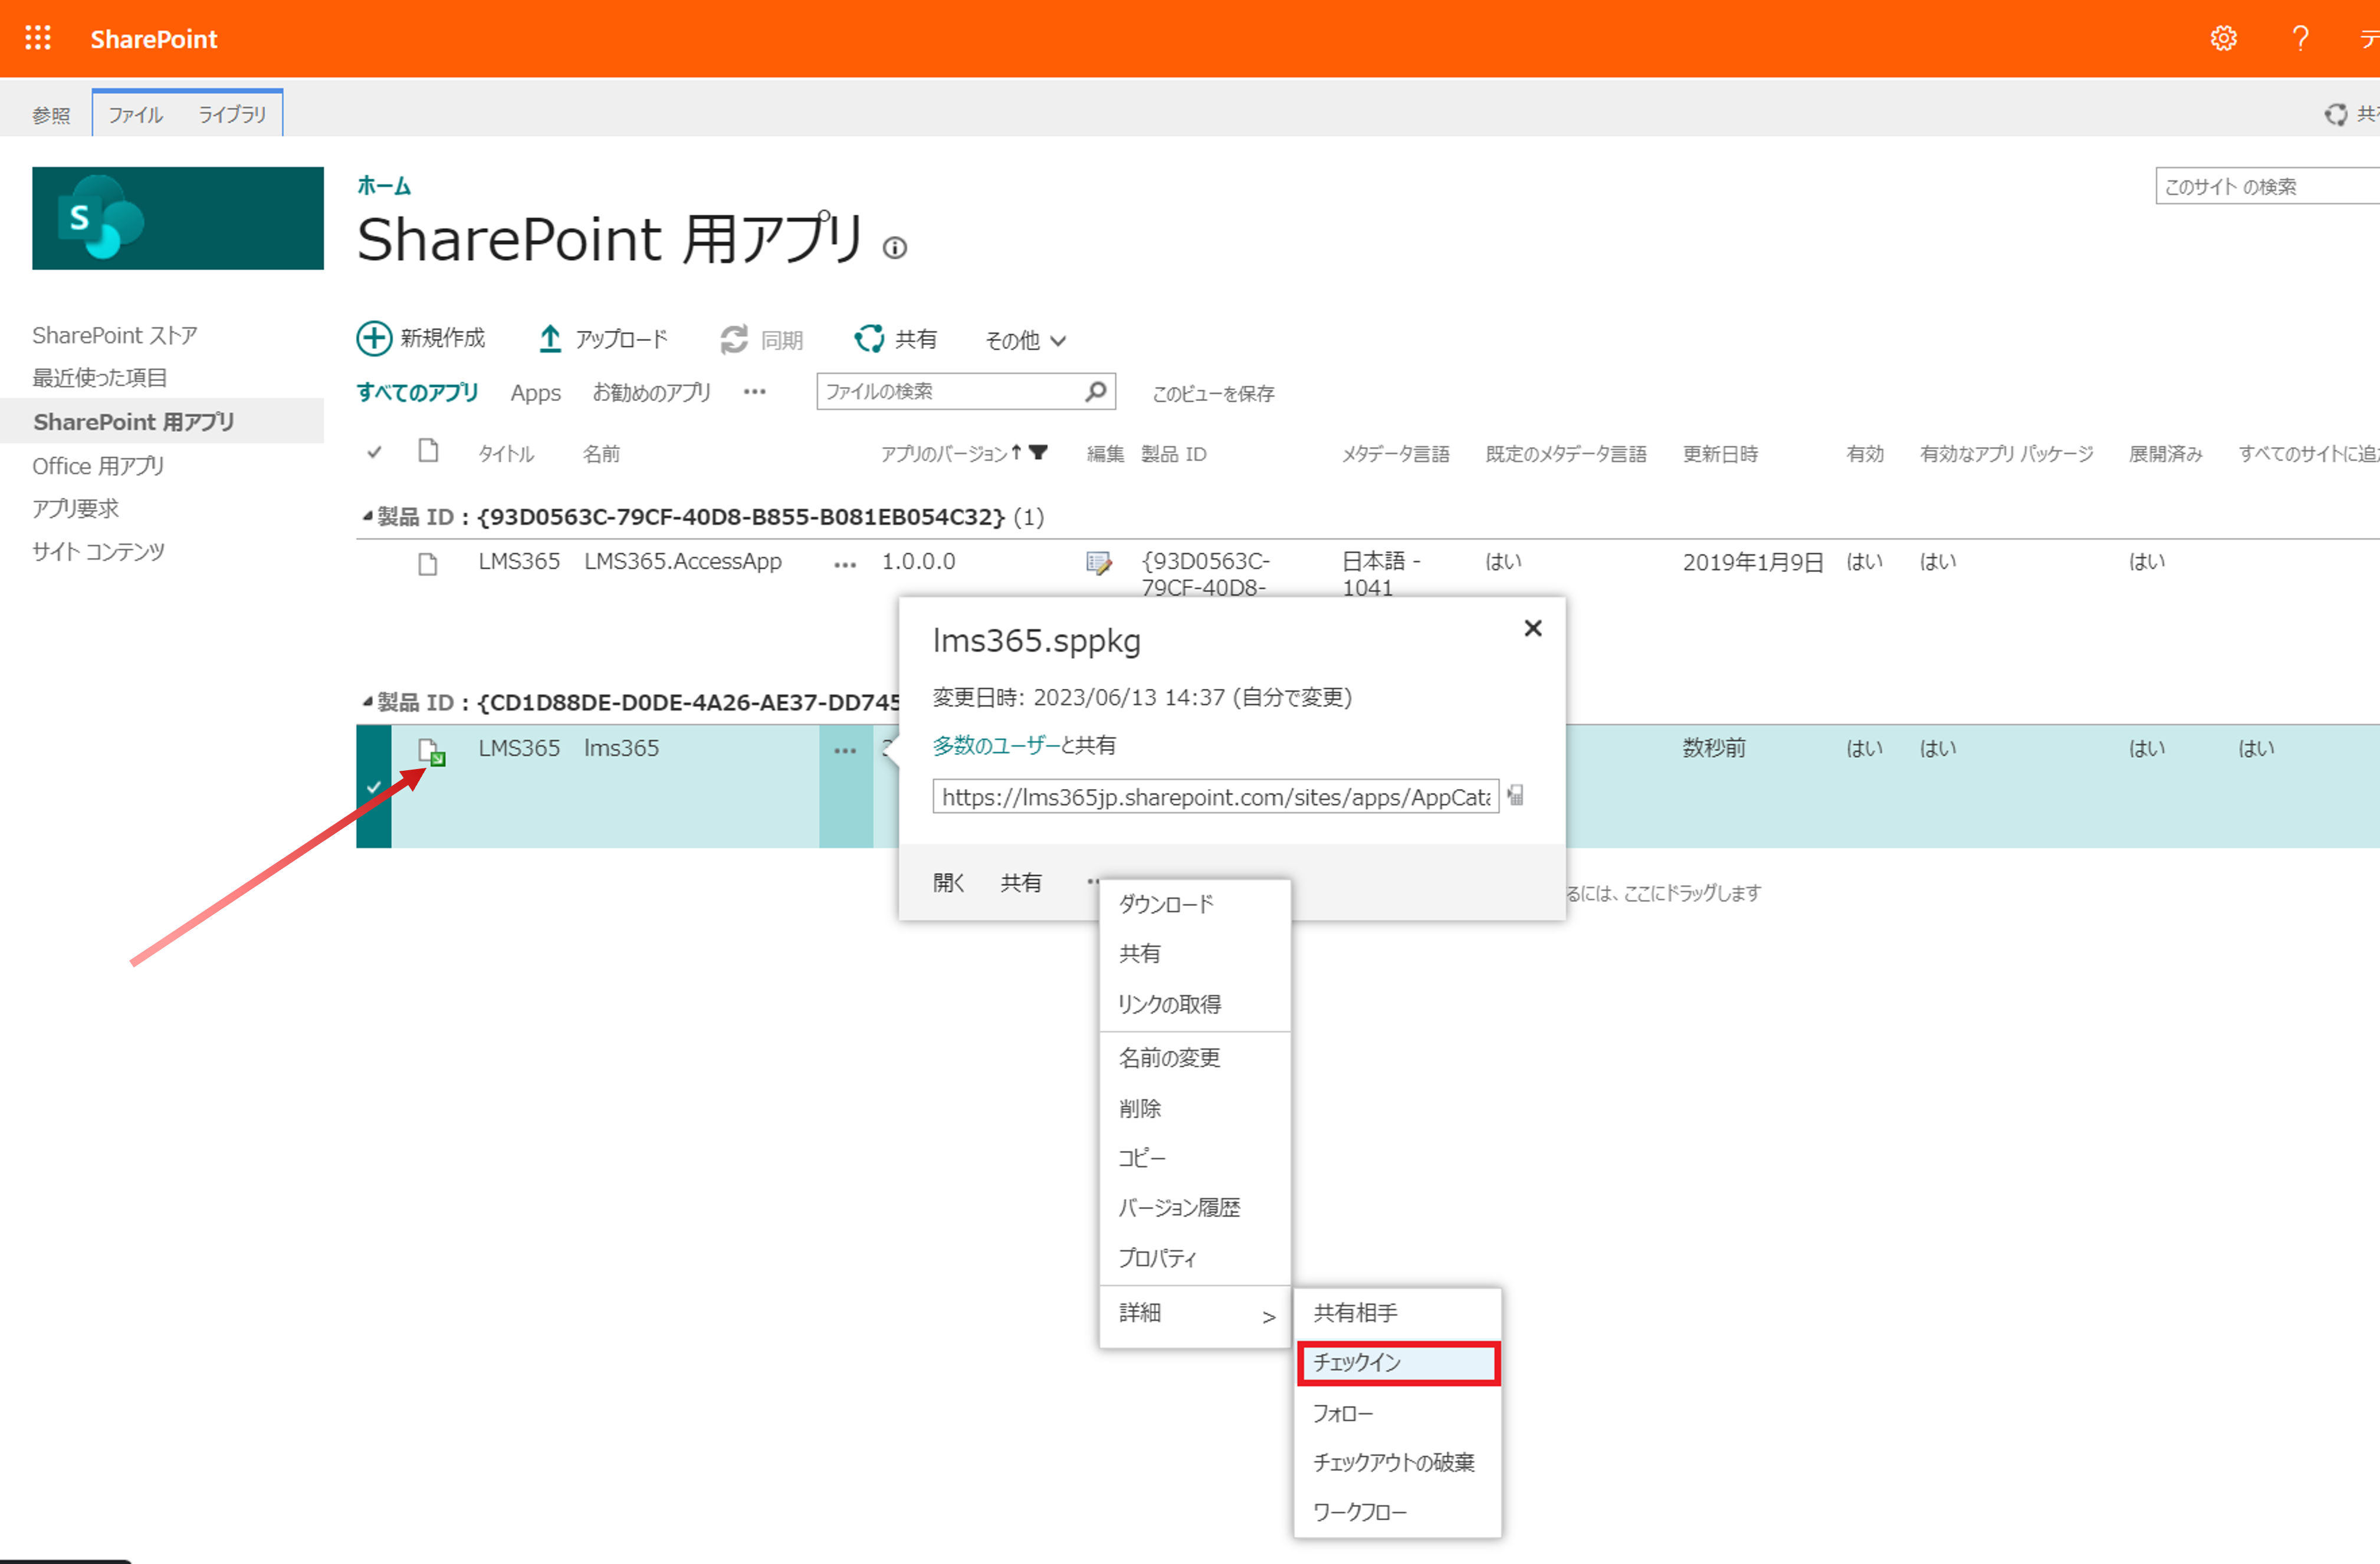Image resolution: width=2380 pixels, height=1564 pixels.
Task: Open the settings gear icon
Action: tap(2223, 38)
